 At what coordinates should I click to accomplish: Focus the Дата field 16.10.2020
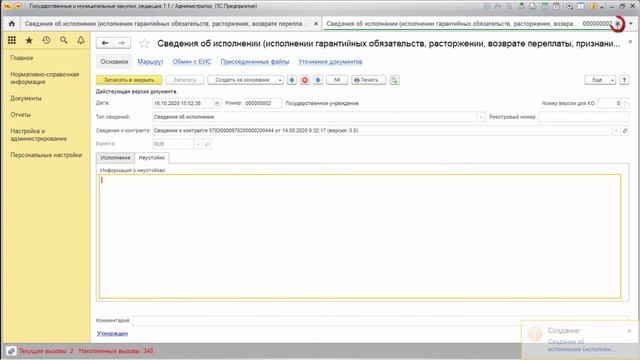click(183, 104)
